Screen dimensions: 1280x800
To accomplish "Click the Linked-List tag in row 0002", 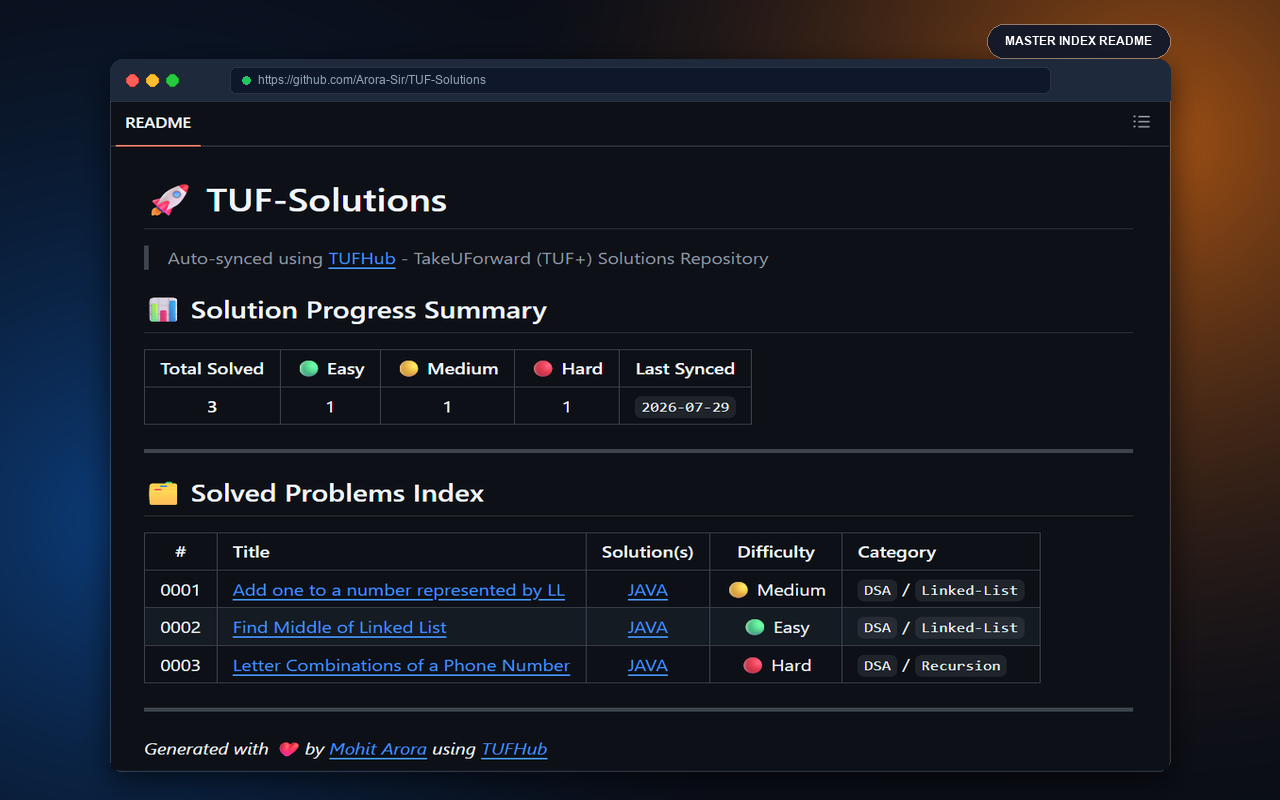I will (x=969, y=628).
